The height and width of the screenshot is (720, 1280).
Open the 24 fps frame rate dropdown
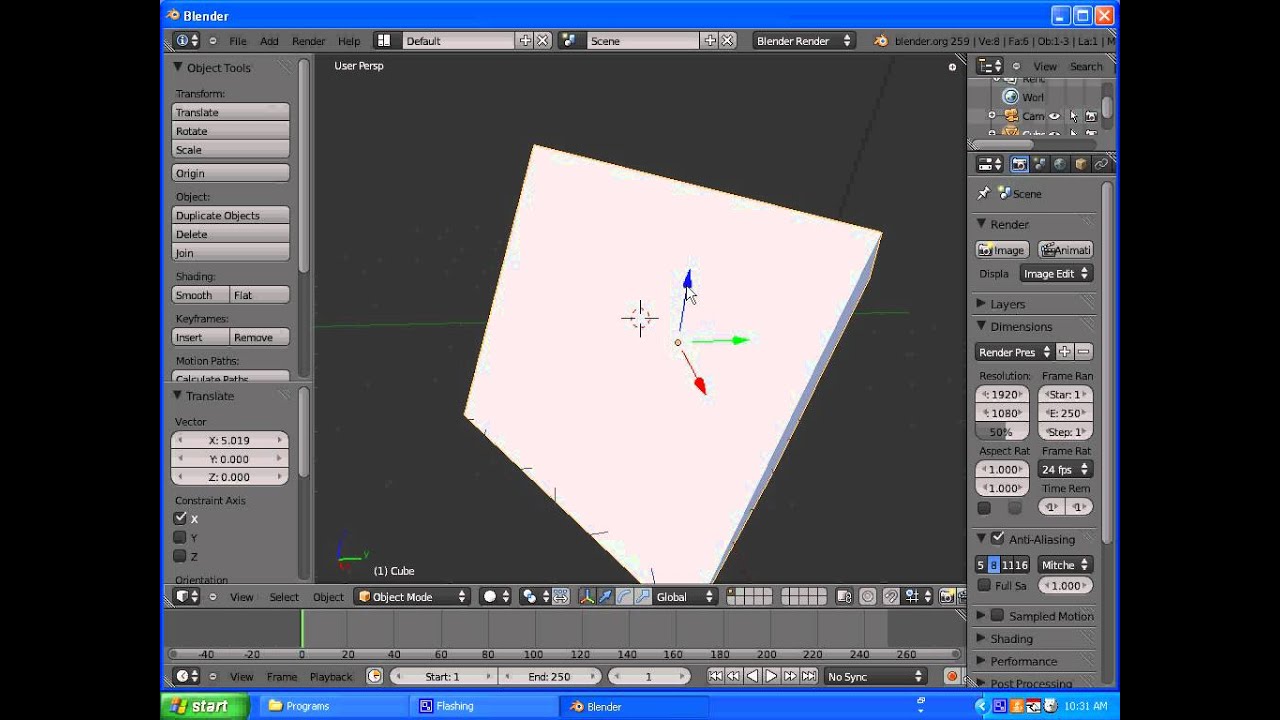(1065, 469)
